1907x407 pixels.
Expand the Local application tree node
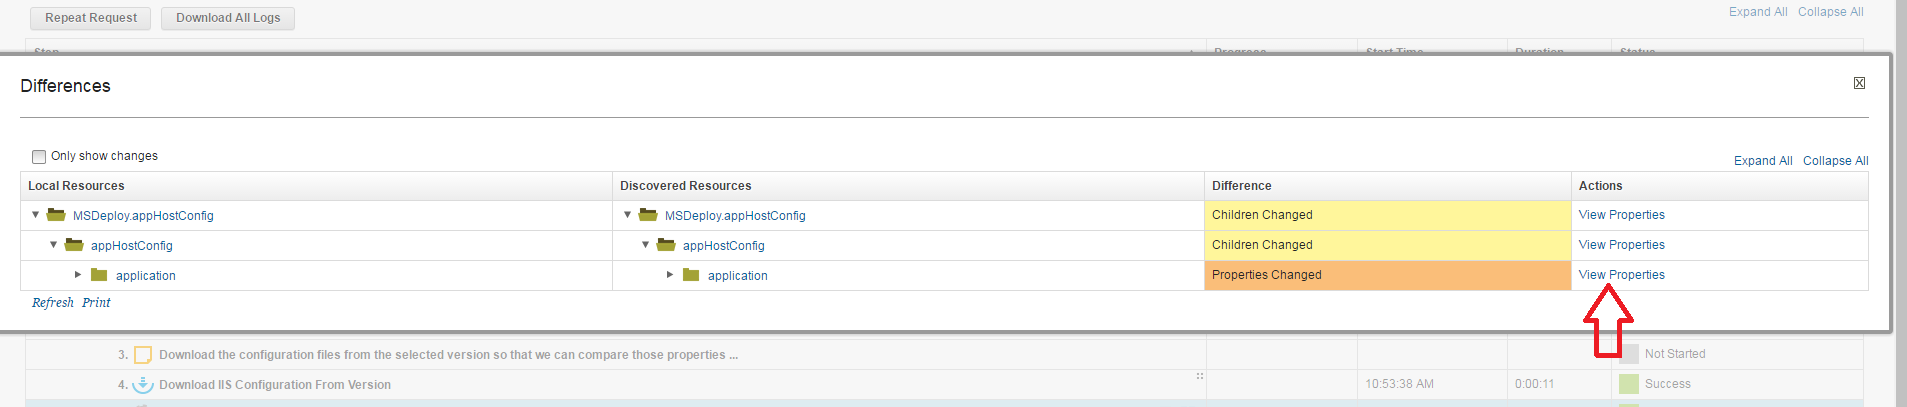pos(78,275)
